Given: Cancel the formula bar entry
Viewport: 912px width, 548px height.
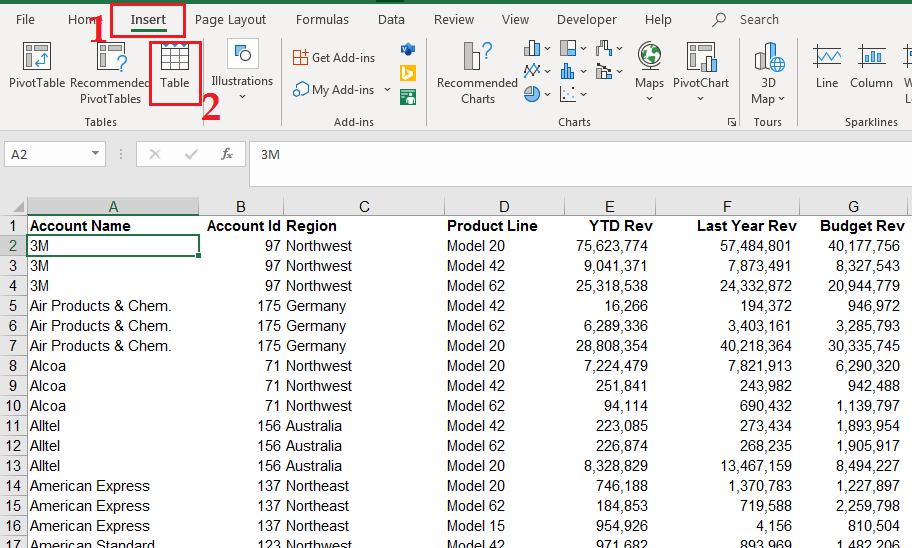Looking at the screenshot, I should (x=155, y=154).
